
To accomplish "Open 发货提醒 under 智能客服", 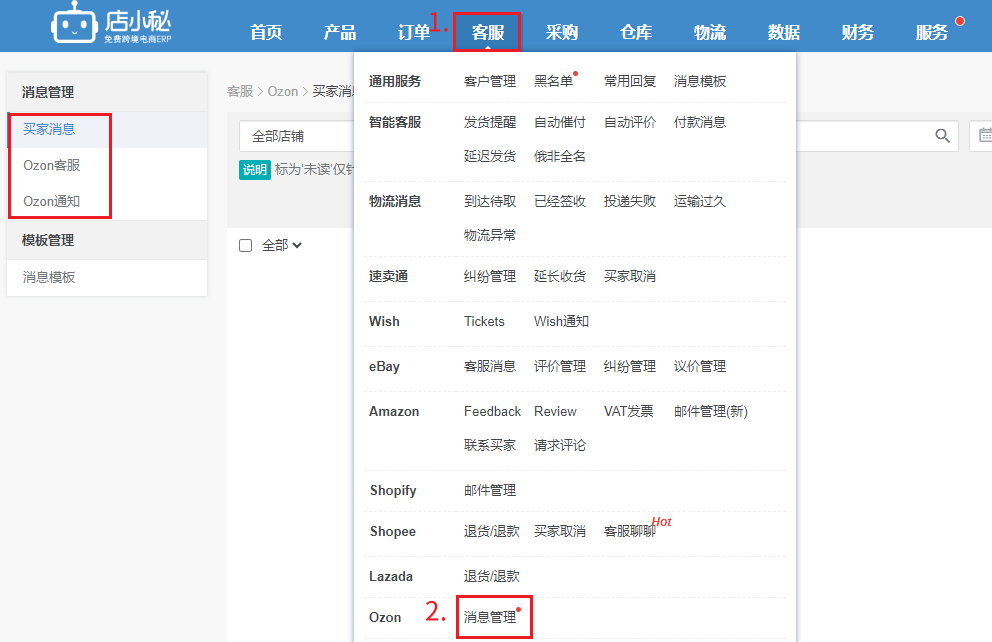I will 490,123.
